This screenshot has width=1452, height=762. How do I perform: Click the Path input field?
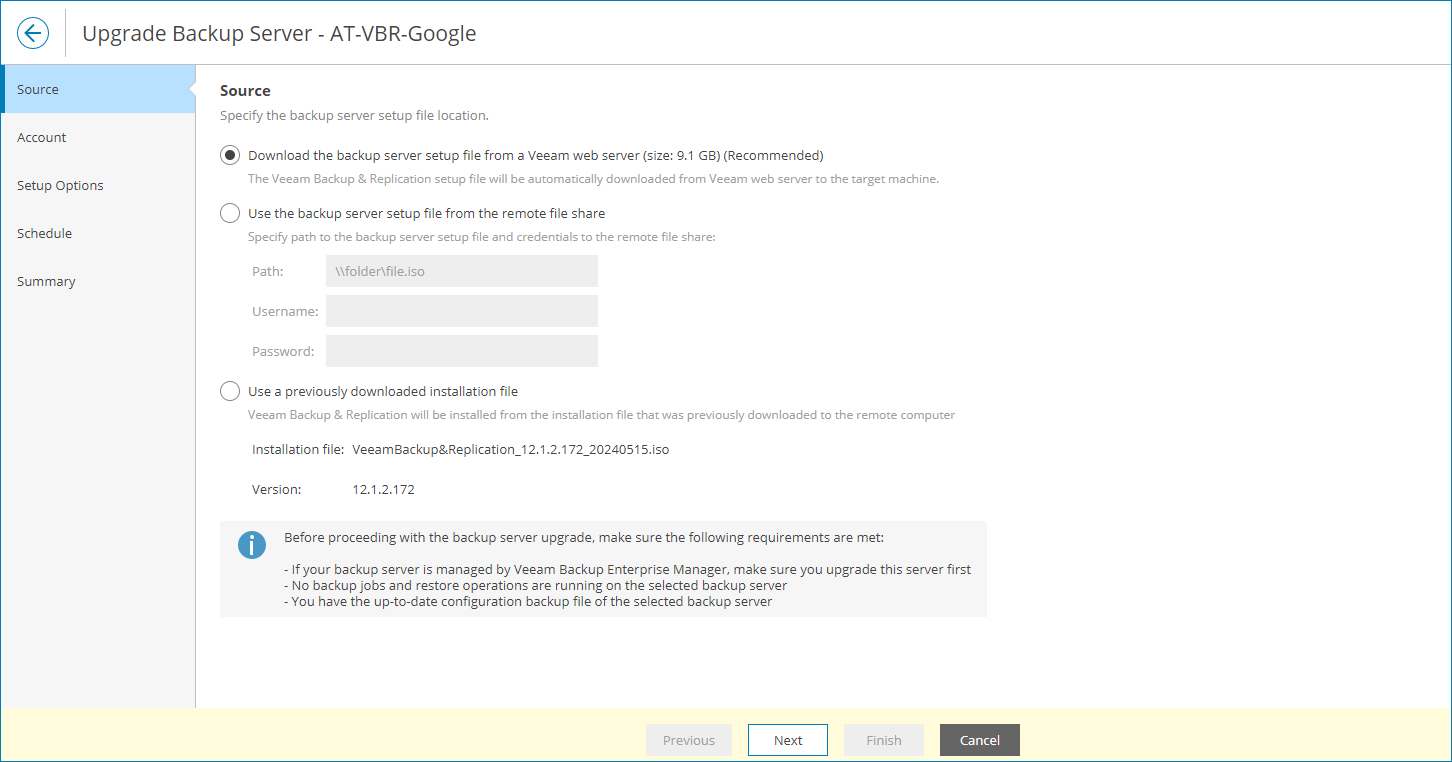tap(461, 270)
